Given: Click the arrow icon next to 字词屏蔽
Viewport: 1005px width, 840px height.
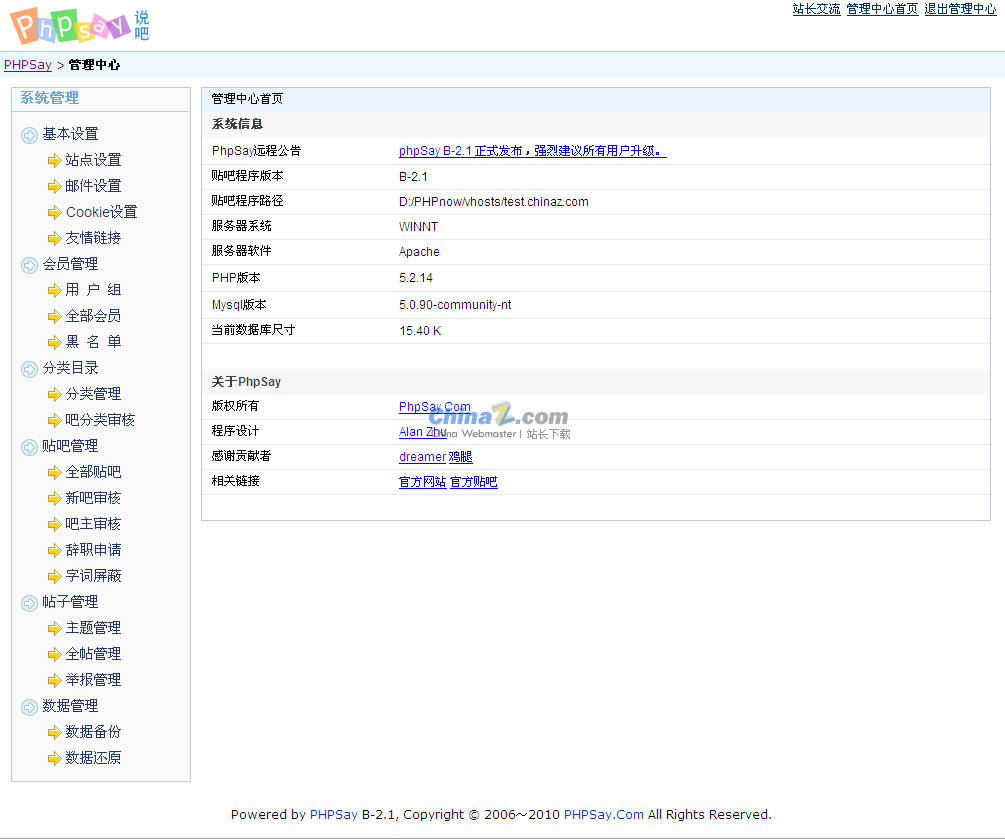Looking at the screenshot, I should 54,577.
